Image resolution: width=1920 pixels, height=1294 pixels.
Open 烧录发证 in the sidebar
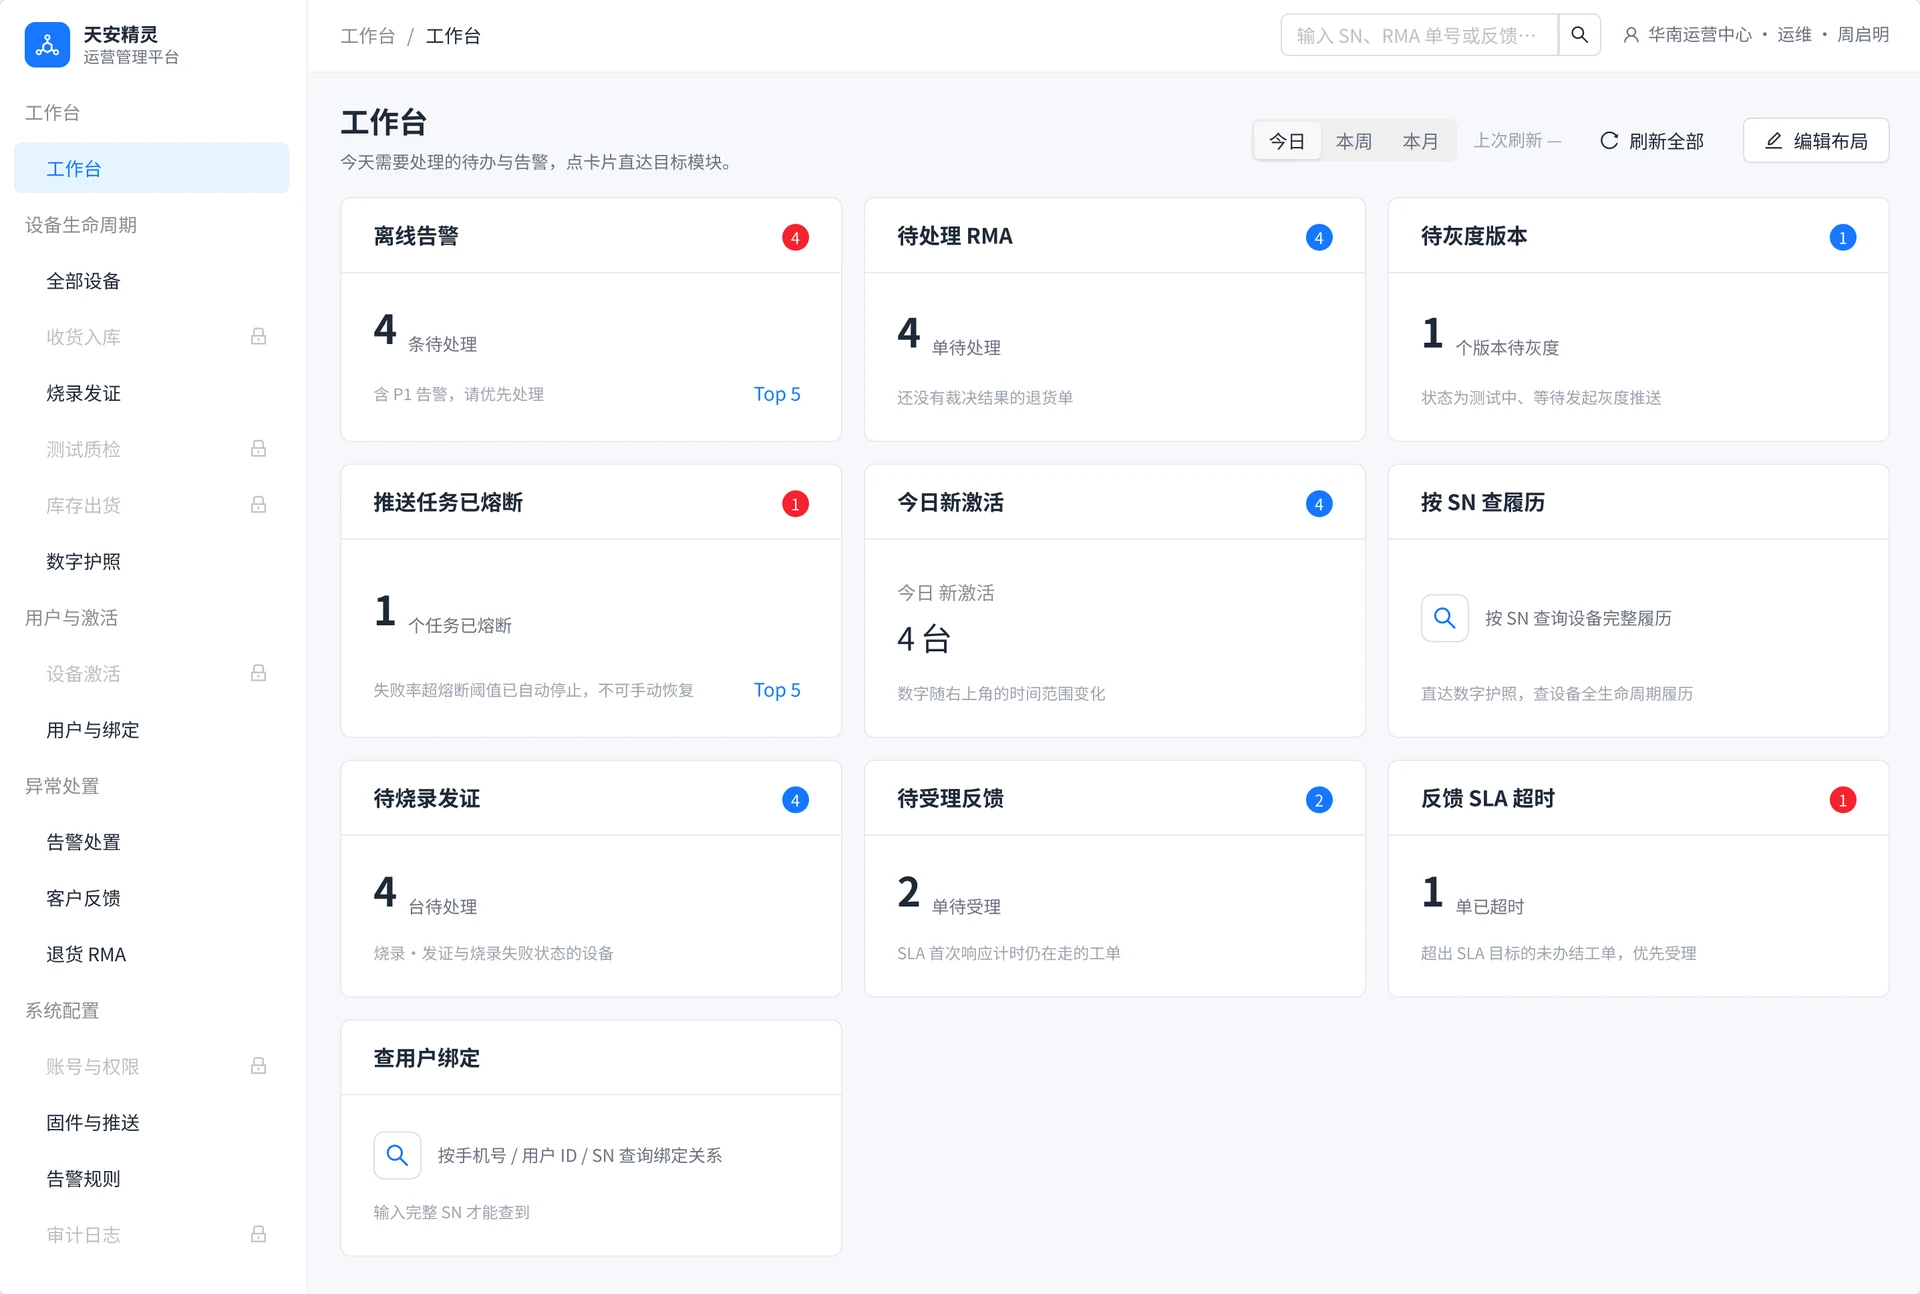[151, 393]
